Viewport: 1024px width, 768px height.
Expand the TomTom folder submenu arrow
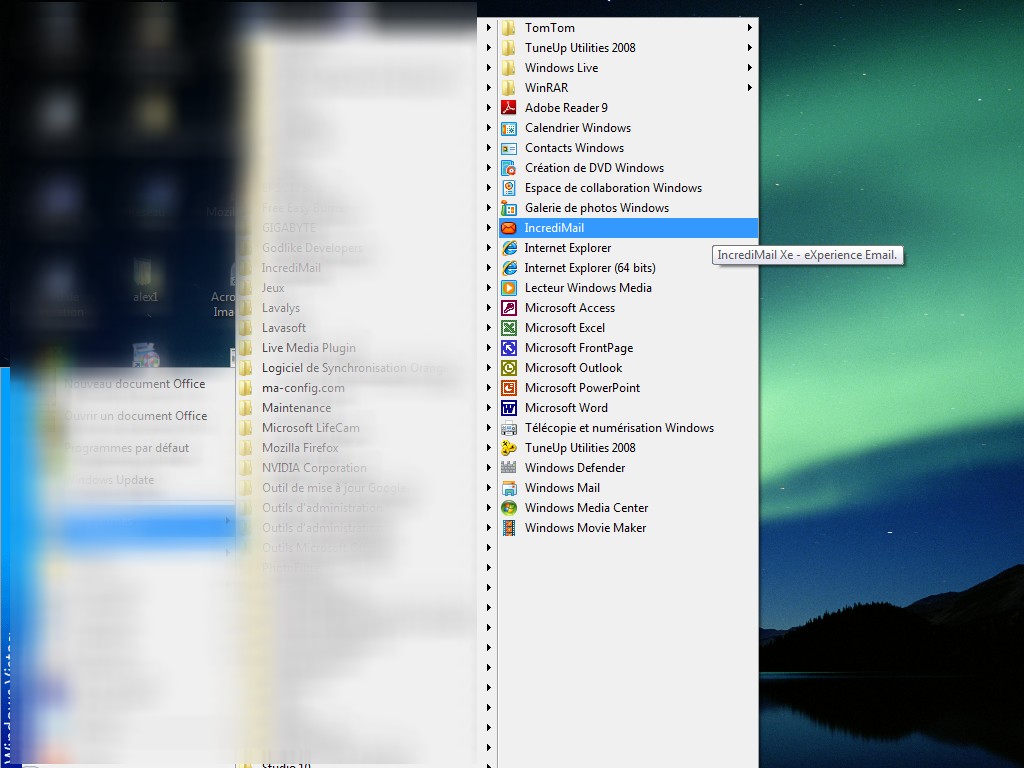(749, 28)
